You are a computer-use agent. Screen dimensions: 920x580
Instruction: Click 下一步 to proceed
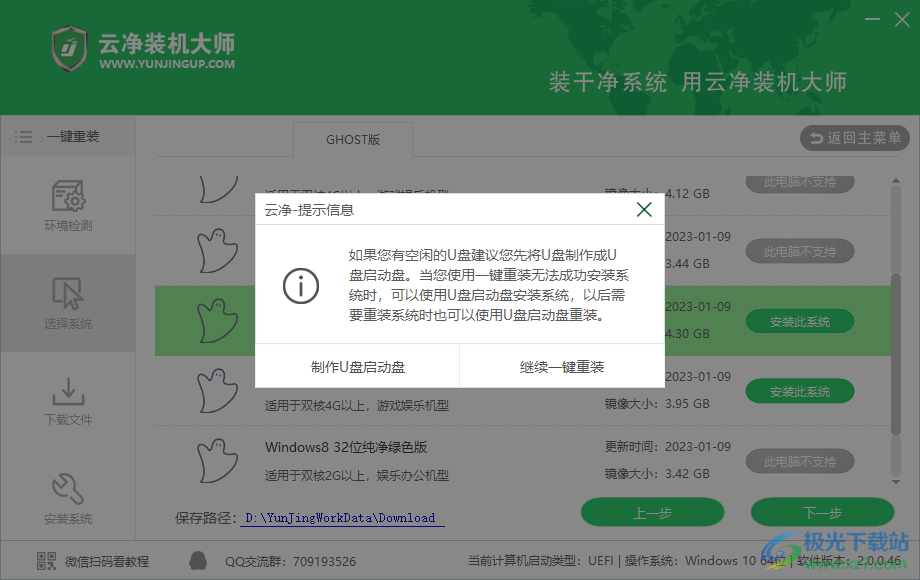tap(822, 512)
